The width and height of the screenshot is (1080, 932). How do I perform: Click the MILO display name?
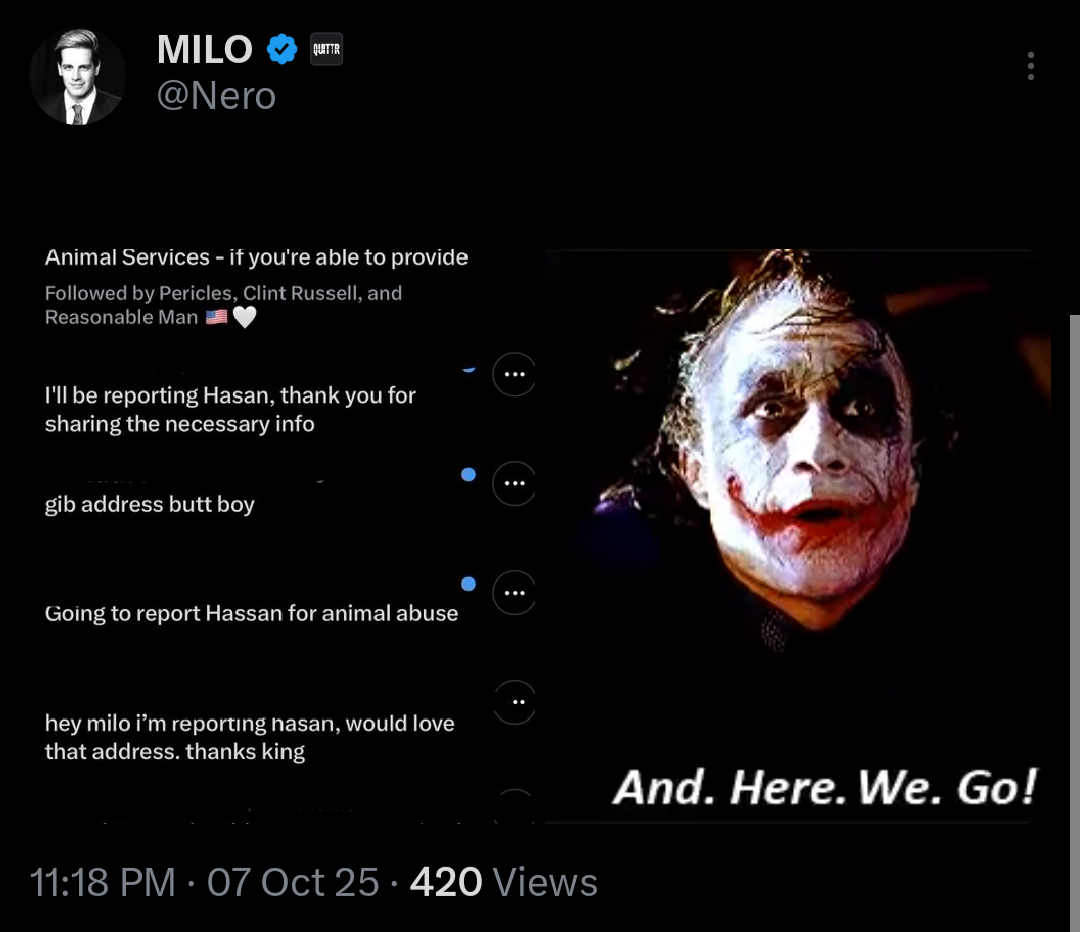click(x=205, y=50)
